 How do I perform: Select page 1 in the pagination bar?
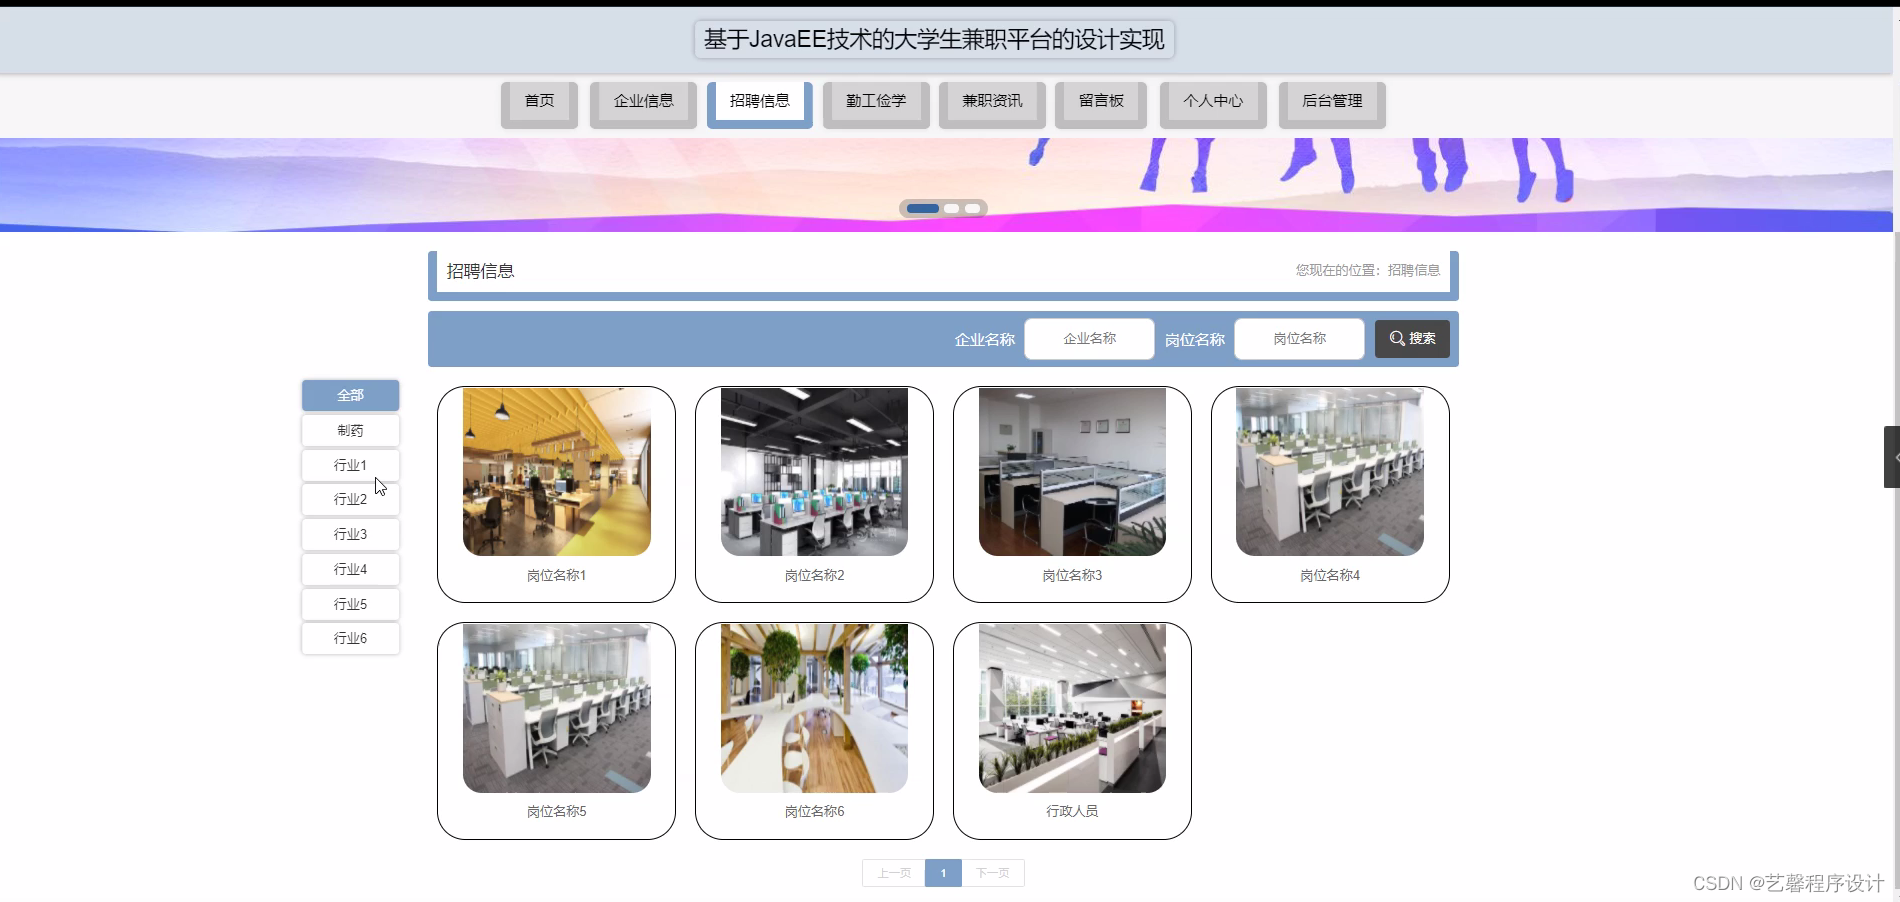click(x=942, y=872)
